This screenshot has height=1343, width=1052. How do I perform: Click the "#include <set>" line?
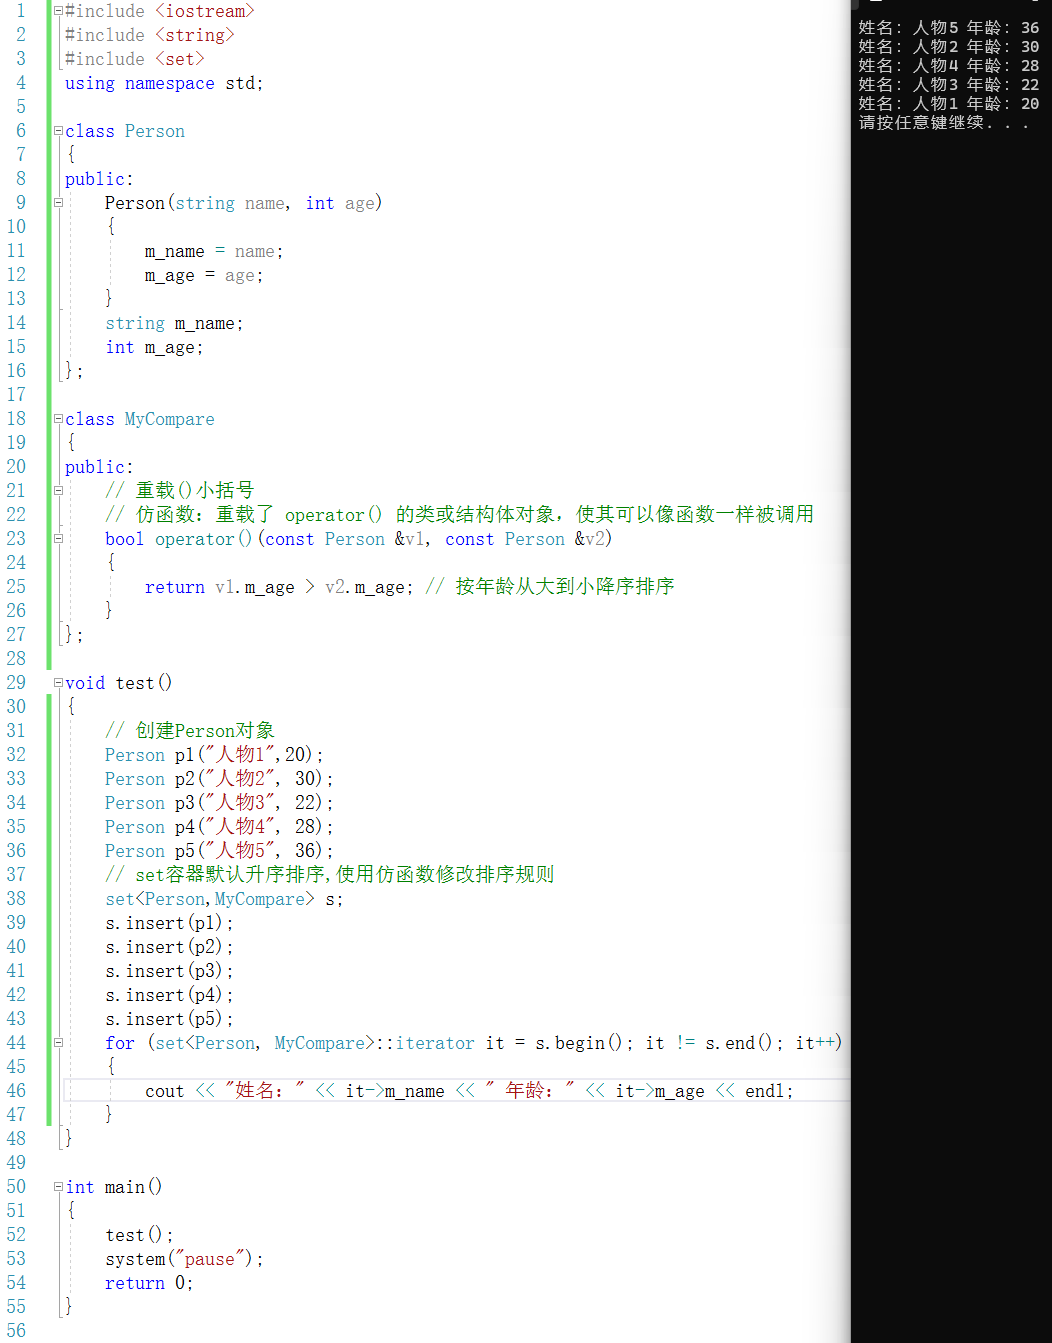[135, 59]
